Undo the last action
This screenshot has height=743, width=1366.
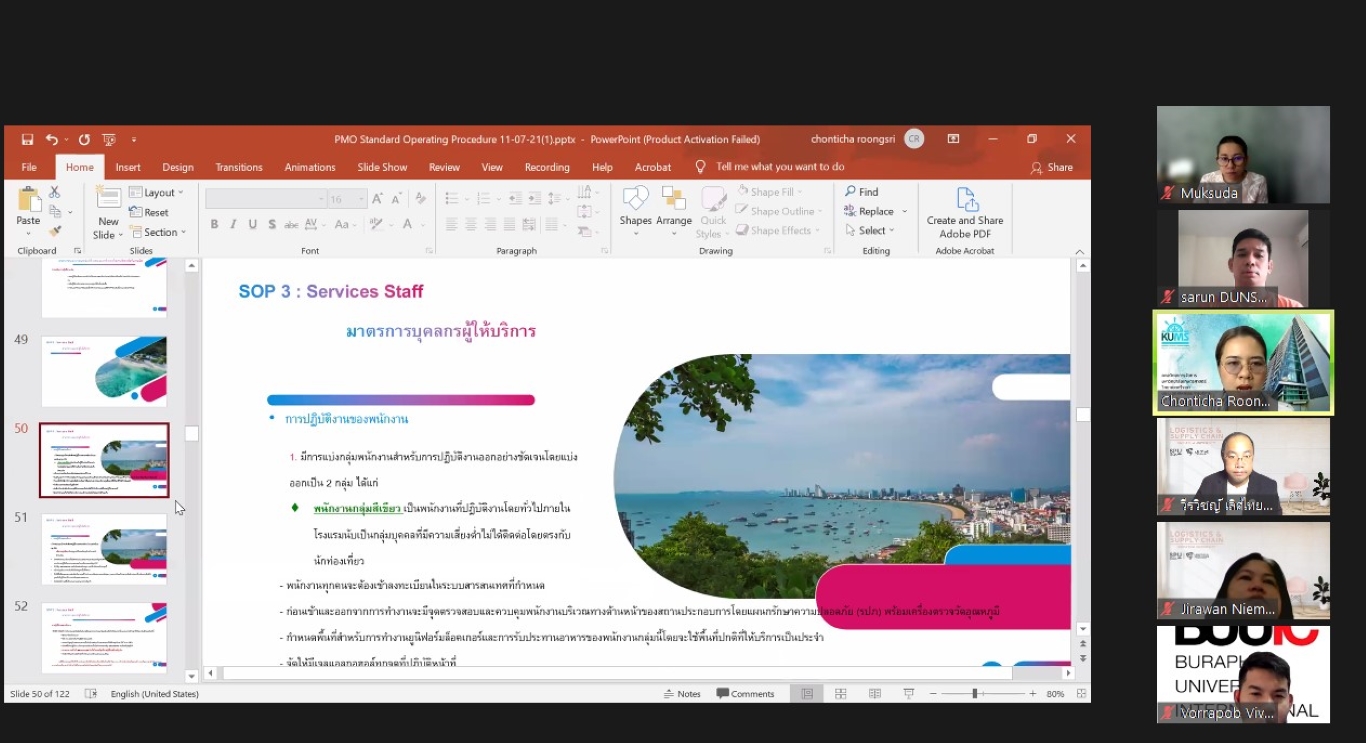51,140
